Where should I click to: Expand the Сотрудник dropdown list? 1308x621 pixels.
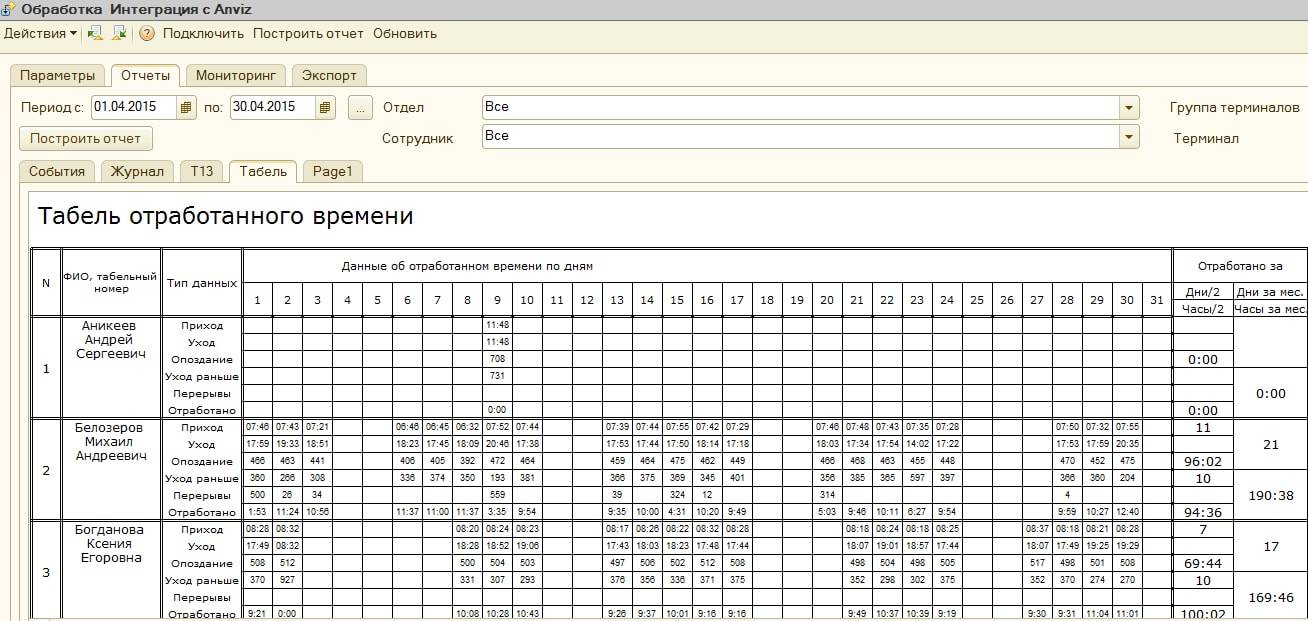(x=1129, y=136)
